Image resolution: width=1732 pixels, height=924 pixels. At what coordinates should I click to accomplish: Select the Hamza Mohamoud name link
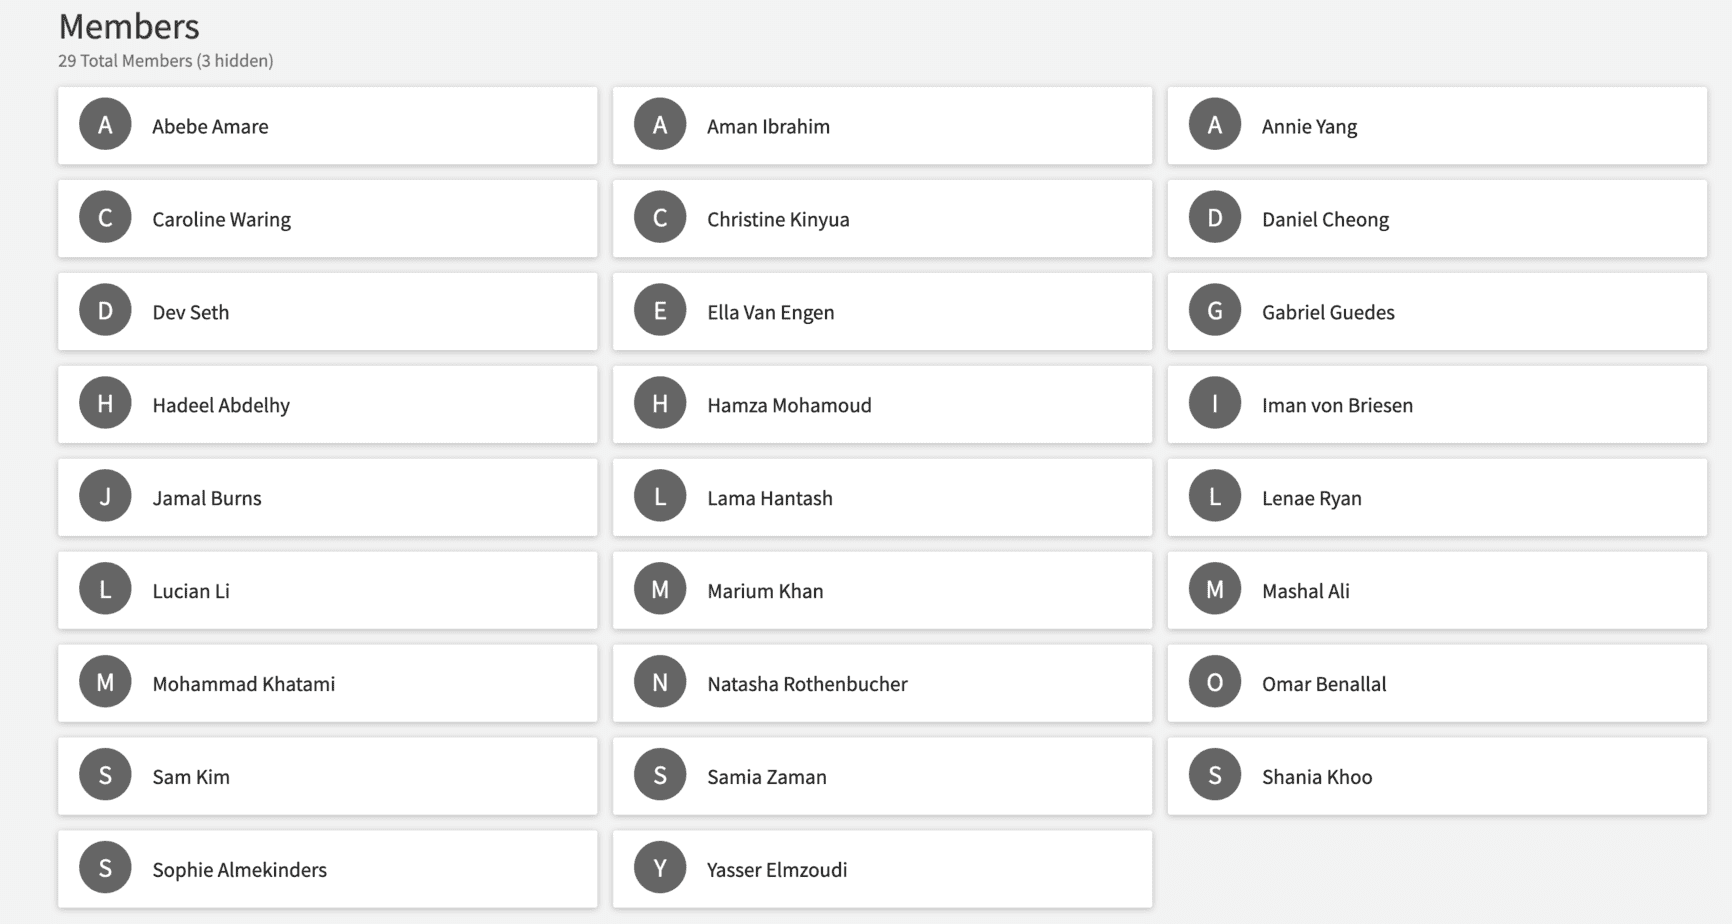pos(789,405)
